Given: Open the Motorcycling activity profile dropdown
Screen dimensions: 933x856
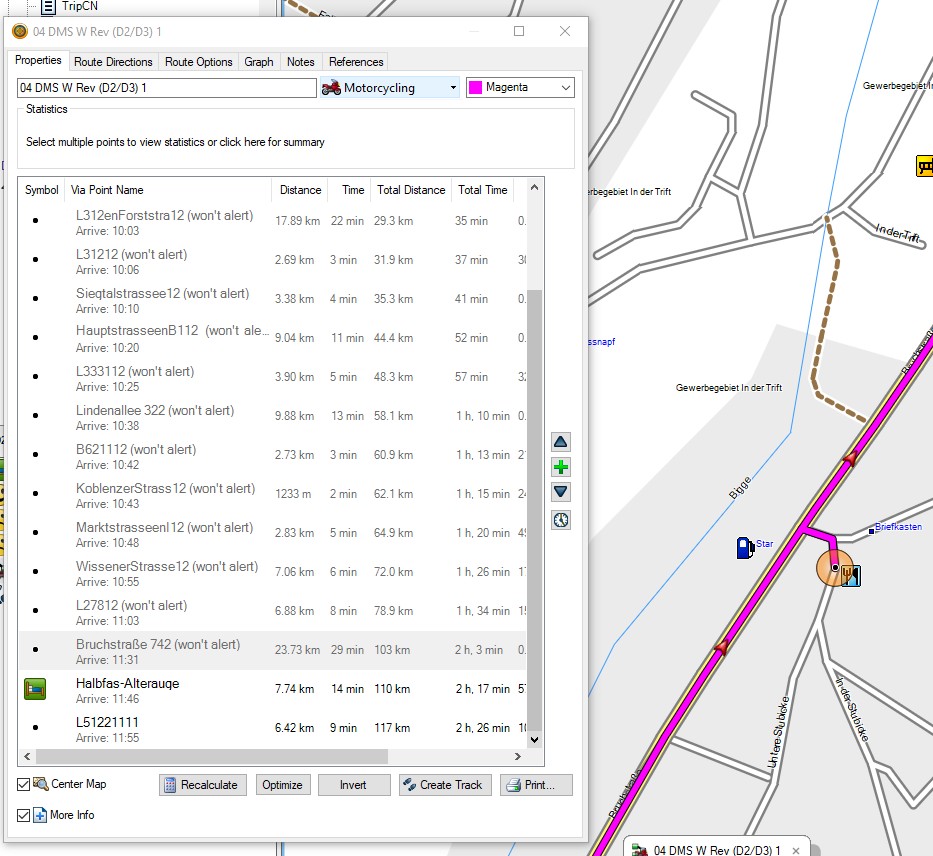Looking at the screenshot, I should coord(389,88).
